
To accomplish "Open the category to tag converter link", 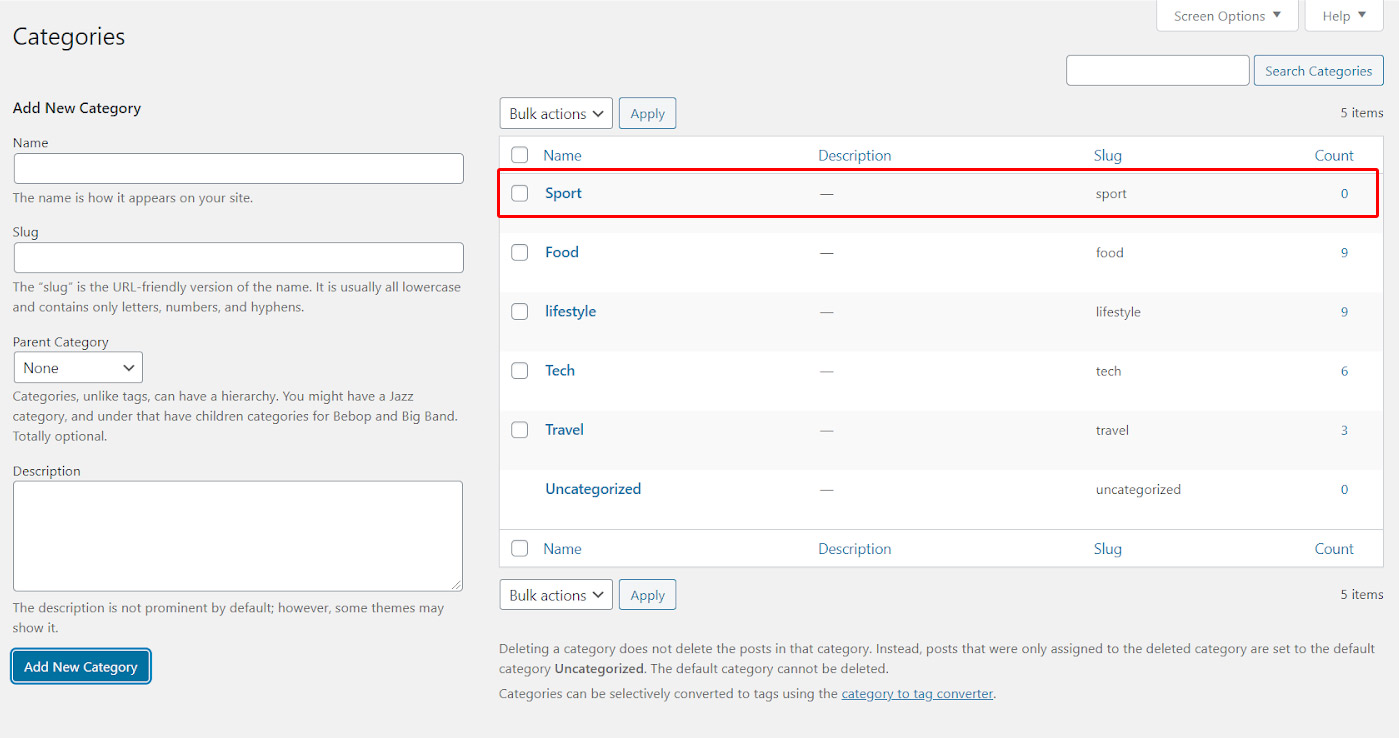I will pyautogui.click(x=917, y=693).
